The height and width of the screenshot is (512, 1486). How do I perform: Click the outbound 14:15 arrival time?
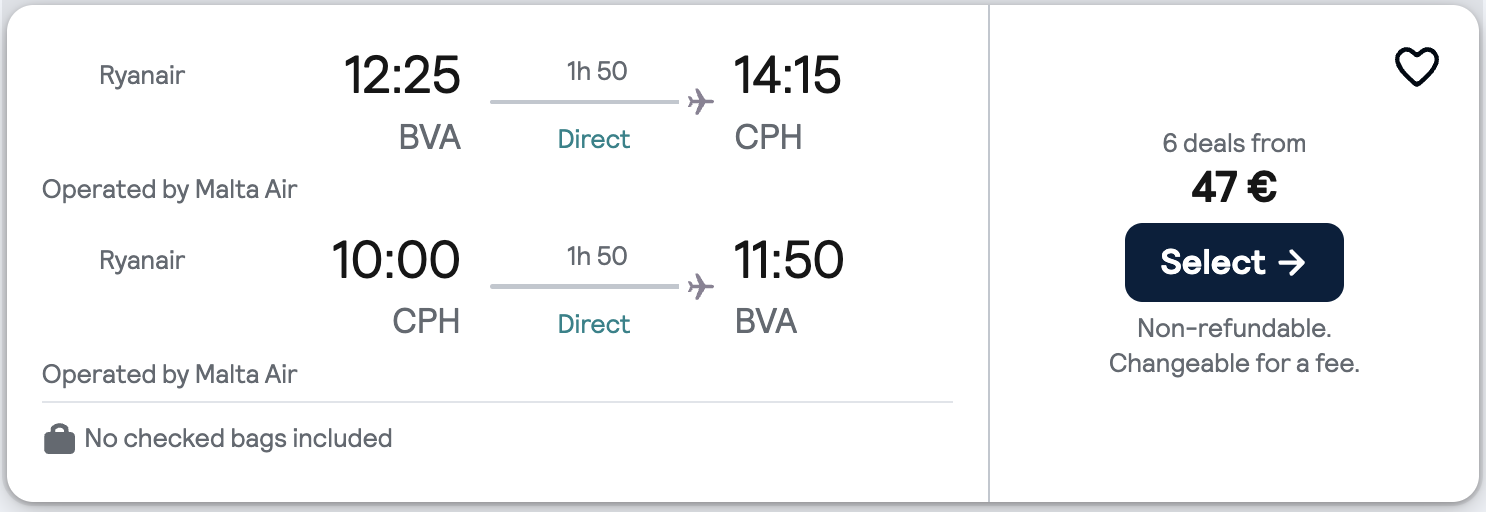(787, 76)
